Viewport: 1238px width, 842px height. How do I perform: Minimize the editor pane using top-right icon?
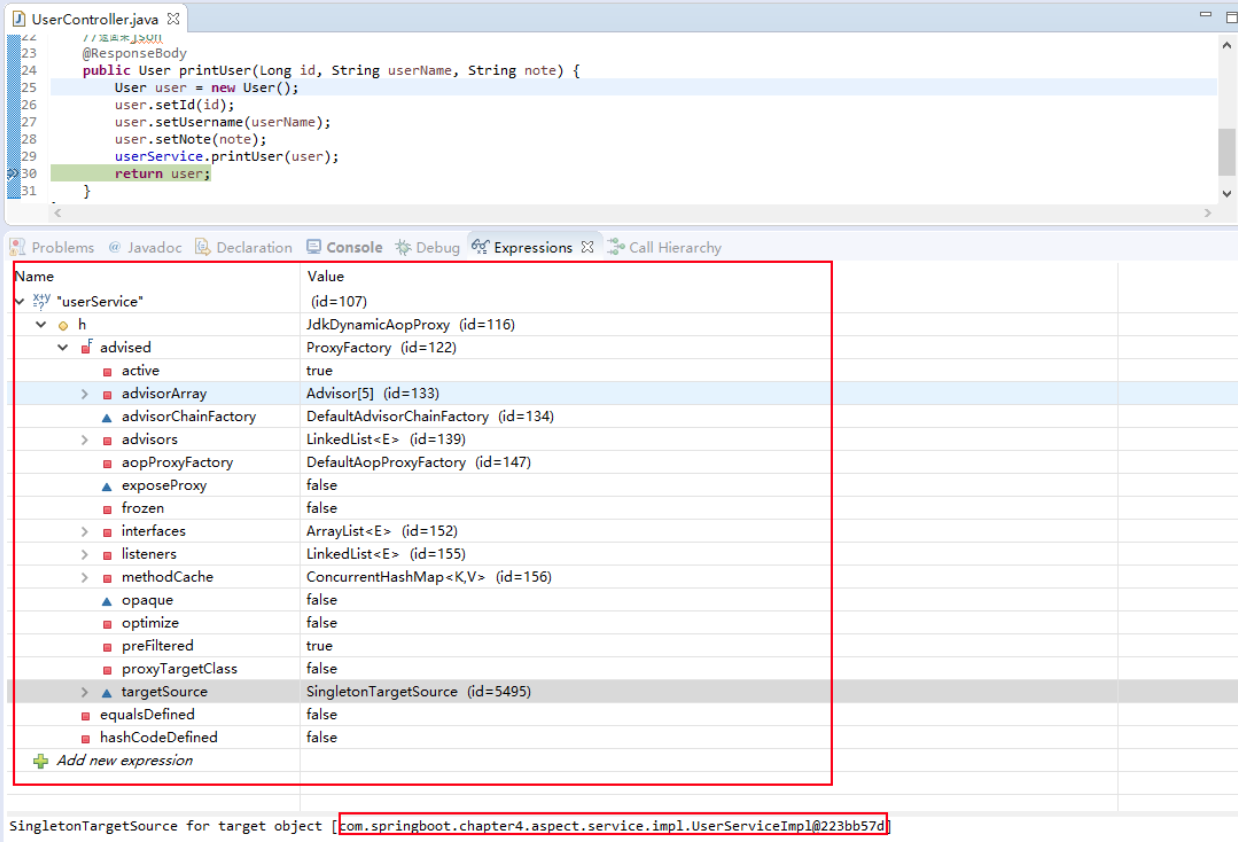pyautogui.click(x=1205, y=15)
